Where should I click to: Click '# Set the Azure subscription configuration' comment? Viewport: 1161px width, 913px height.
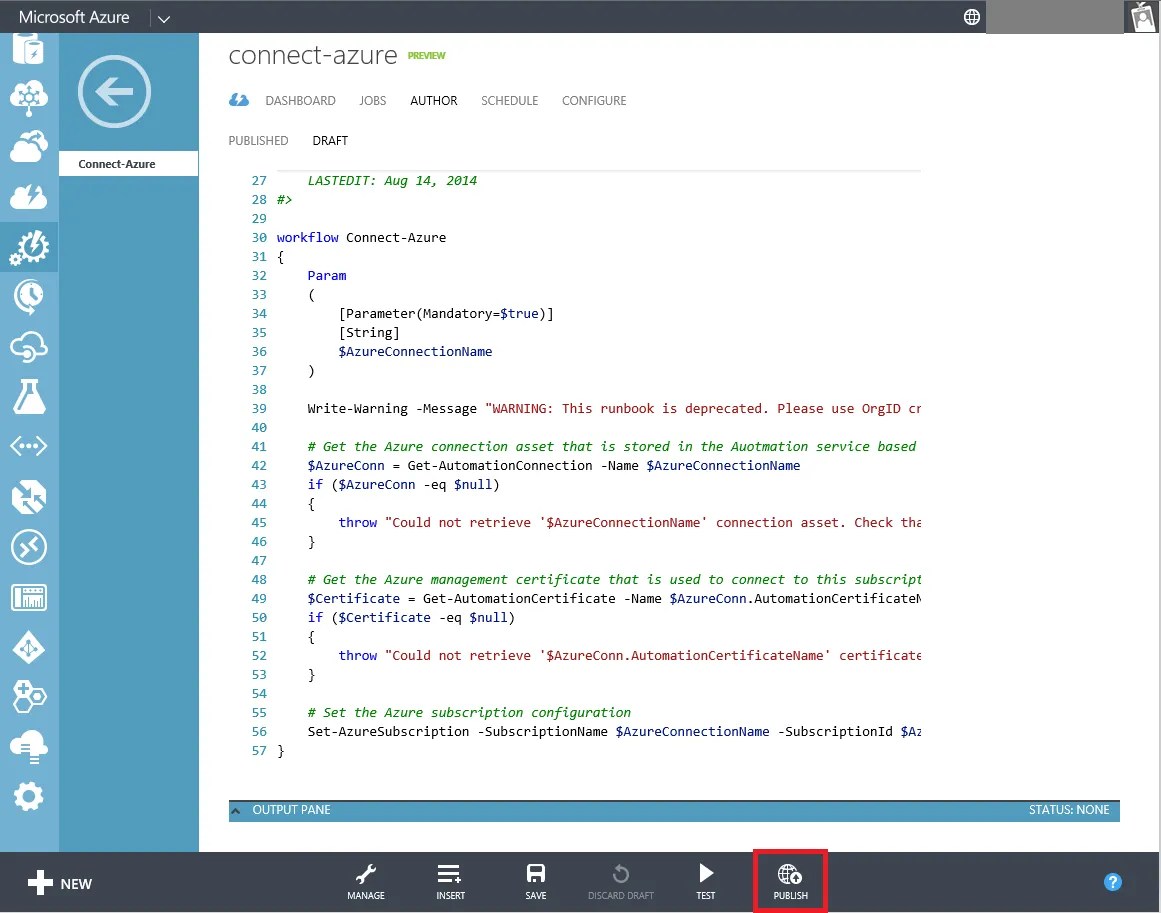469,712
